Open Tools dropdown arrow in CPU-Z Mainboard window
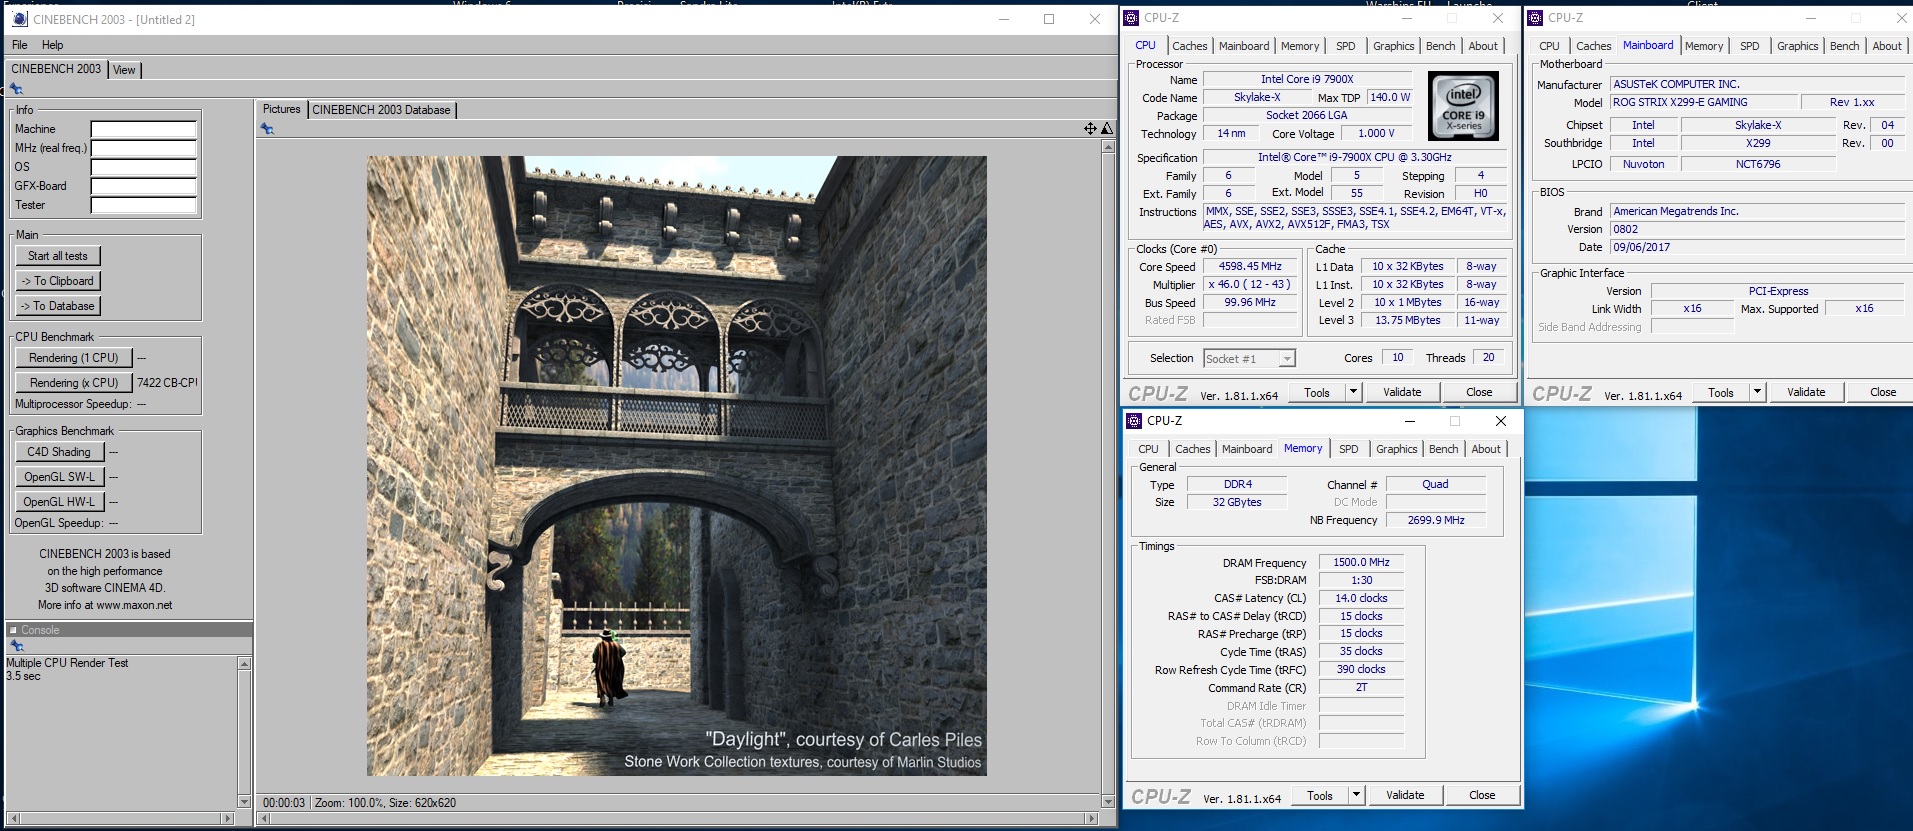Viewport: 1913px width, 831px height. [x=1757, y=392]
